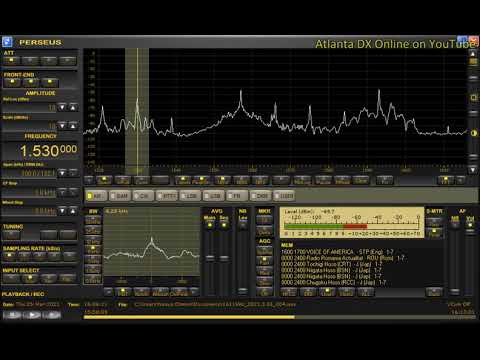Decrease CF Step with down arrow
The width and height of the screenshot is (480, 360).
[x=62, y=192]
